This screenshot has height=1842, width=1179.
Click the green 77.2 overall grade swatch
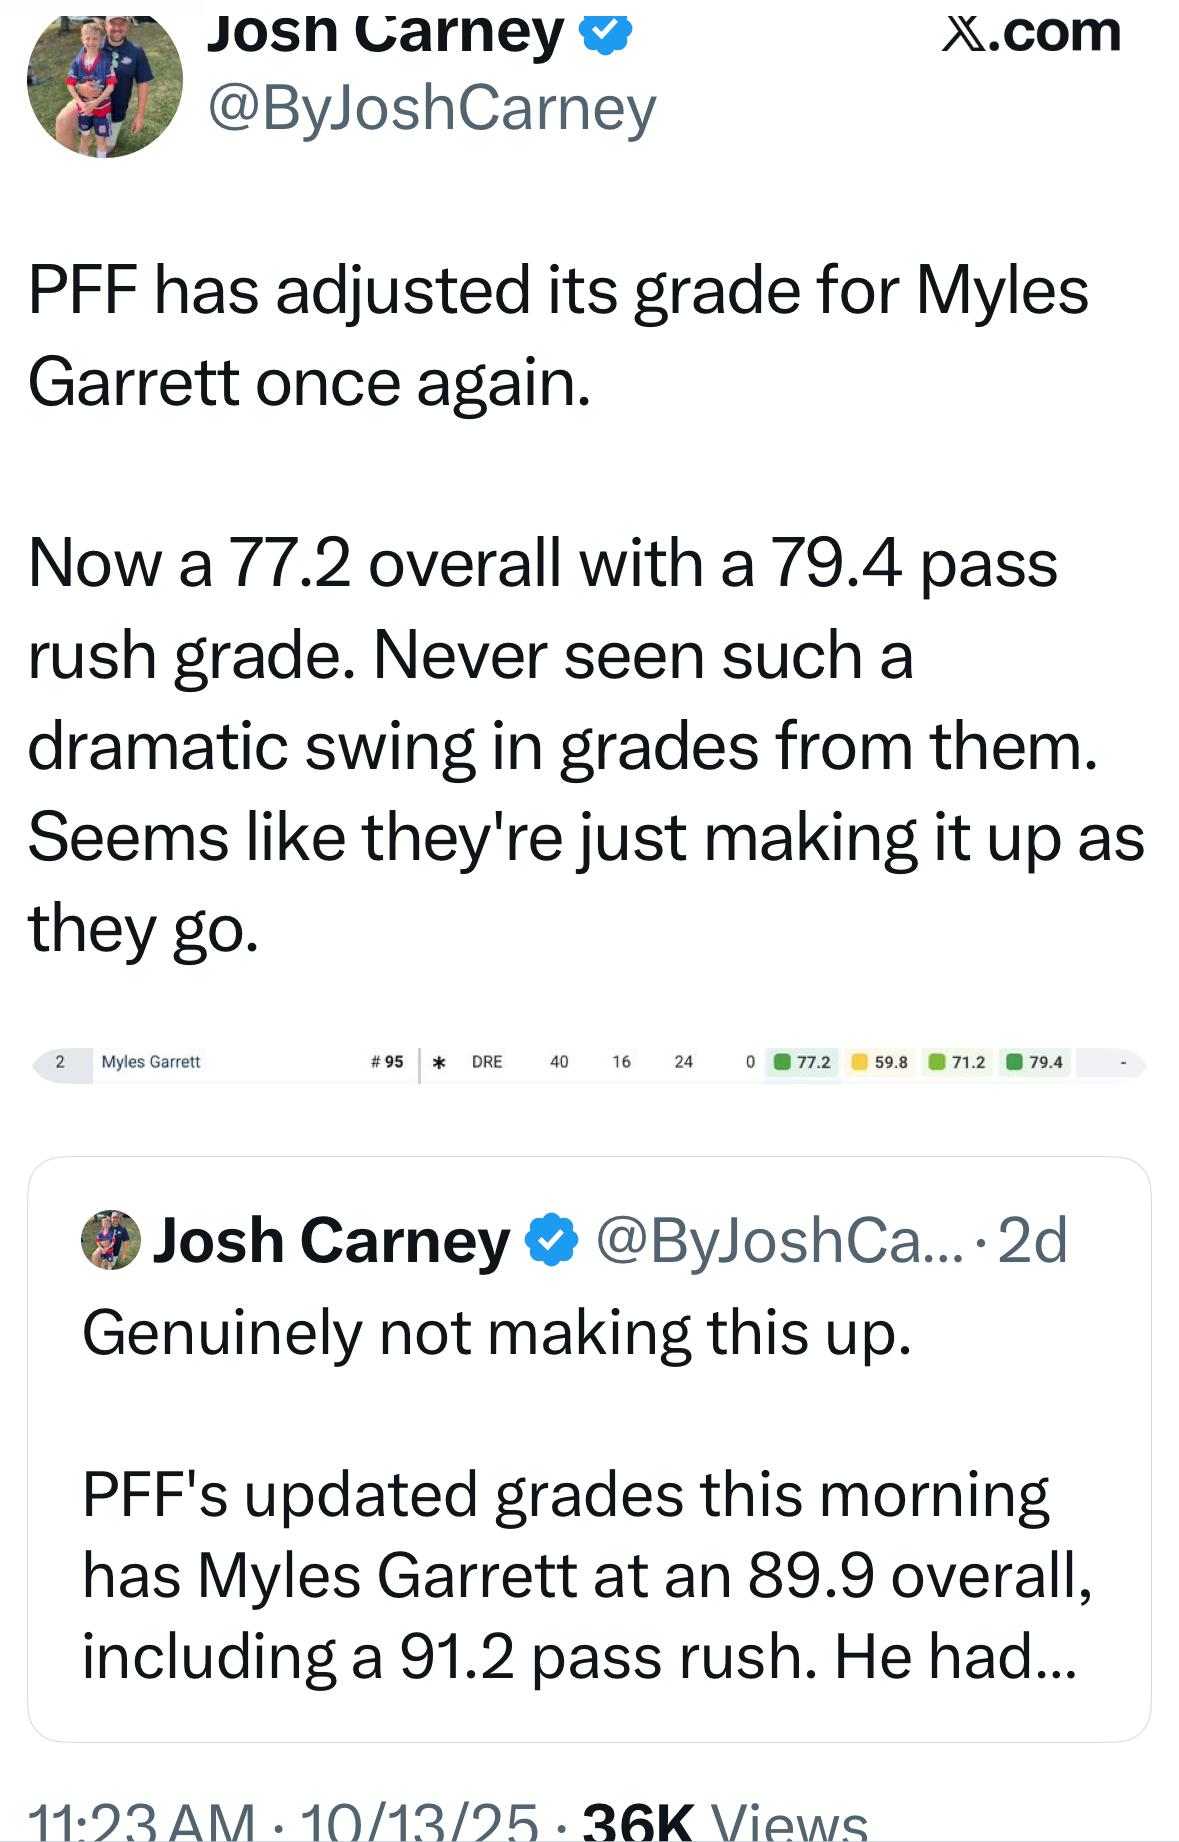[781, 1062]
